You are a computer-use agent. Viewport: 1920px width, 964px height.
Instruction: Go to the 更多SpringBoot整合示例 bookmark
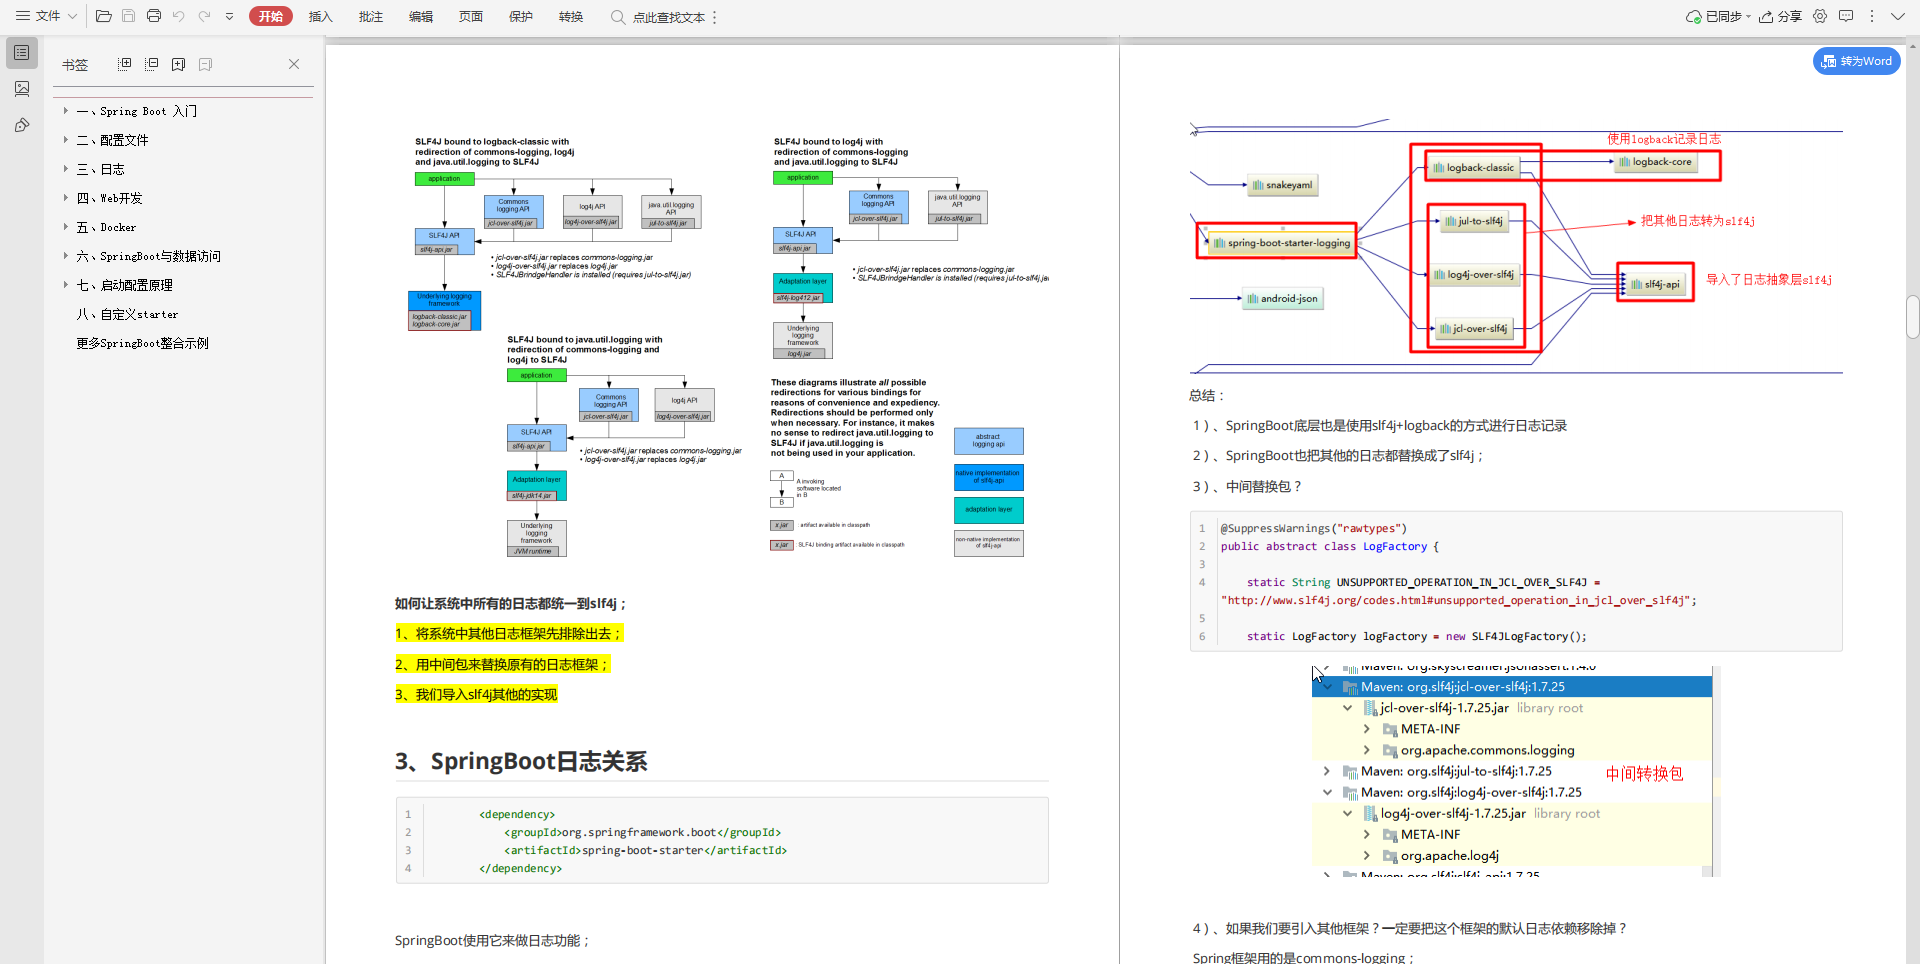(143, 343)
